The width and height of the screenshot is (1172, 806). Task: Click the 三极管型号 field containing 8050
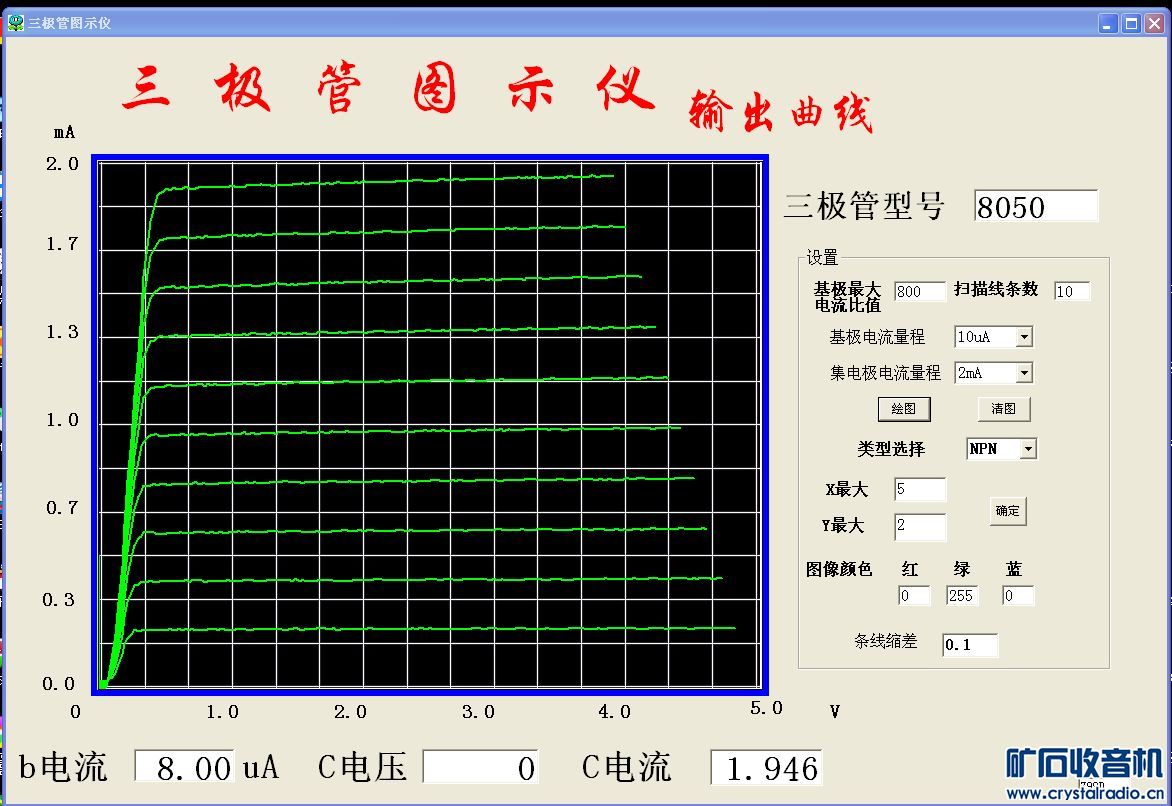point(1035,206)
